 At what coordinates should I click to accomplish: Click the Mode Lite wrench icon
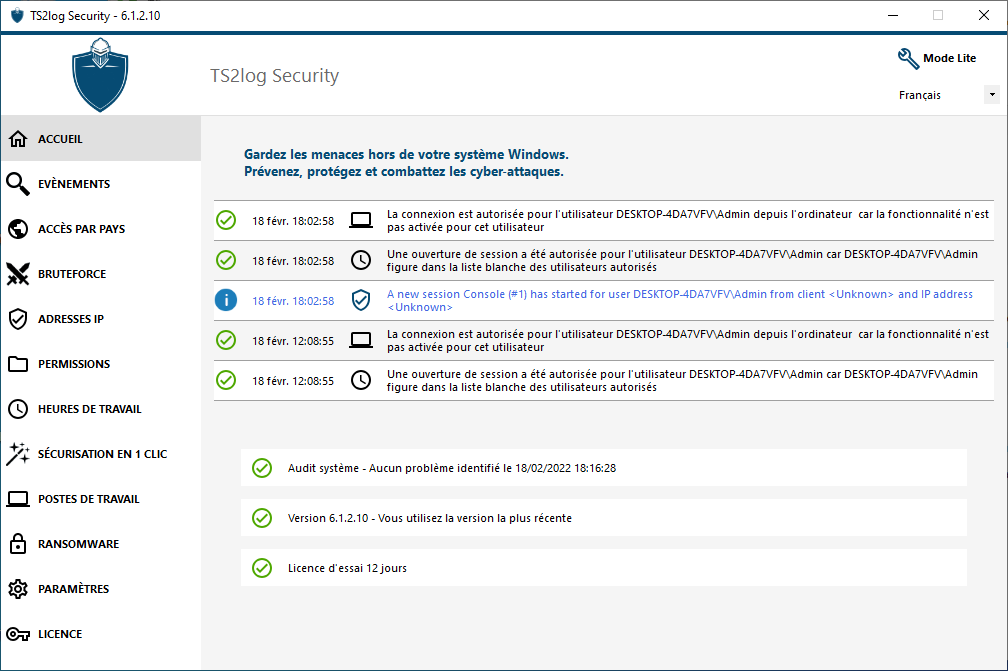[908, 58]
